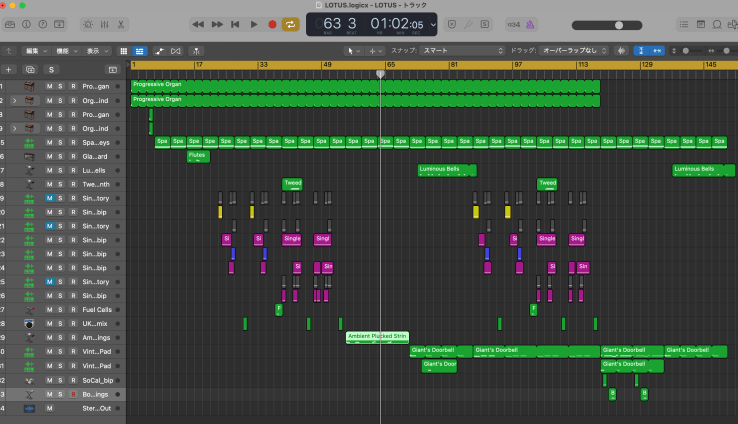
Task: Show the automation view button
Action: [159, 50]
